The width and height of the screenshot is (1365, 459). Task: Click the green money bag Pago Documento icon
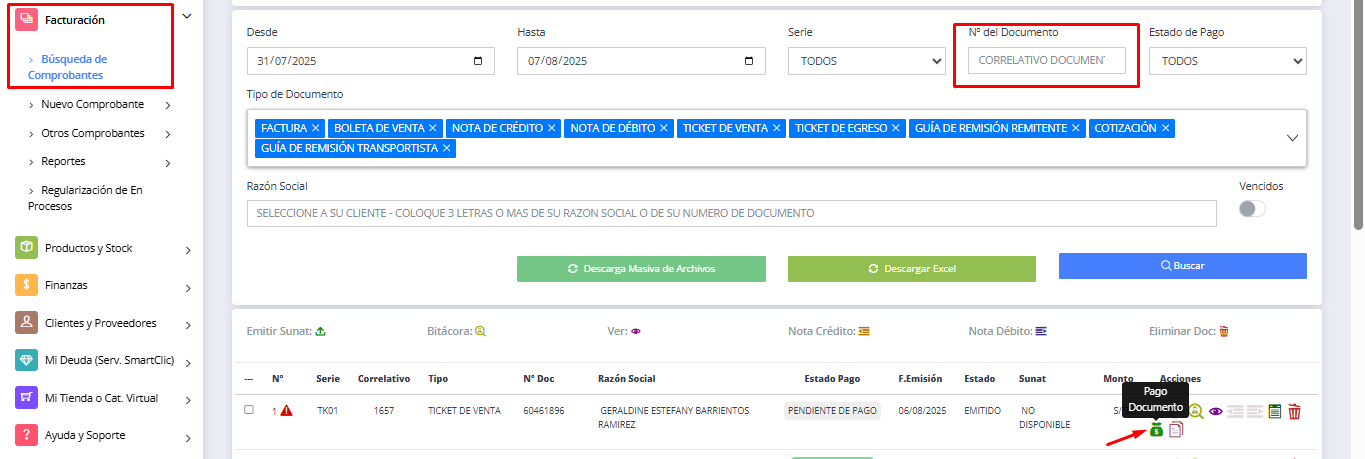1156,430
